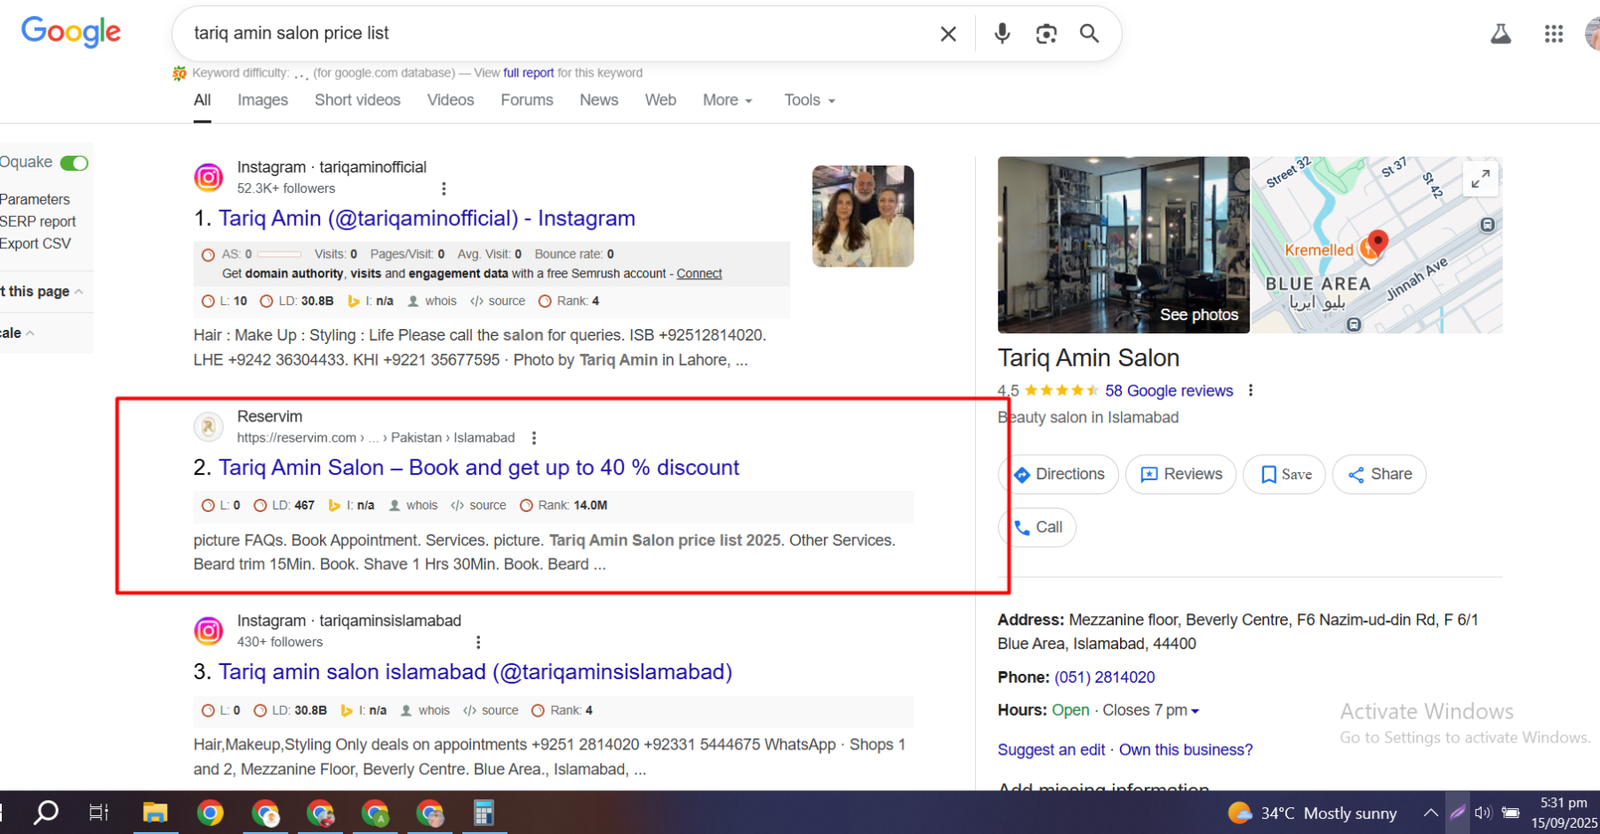Click in the search input field
Screen dimensions: 1600x834
point(550,34)
